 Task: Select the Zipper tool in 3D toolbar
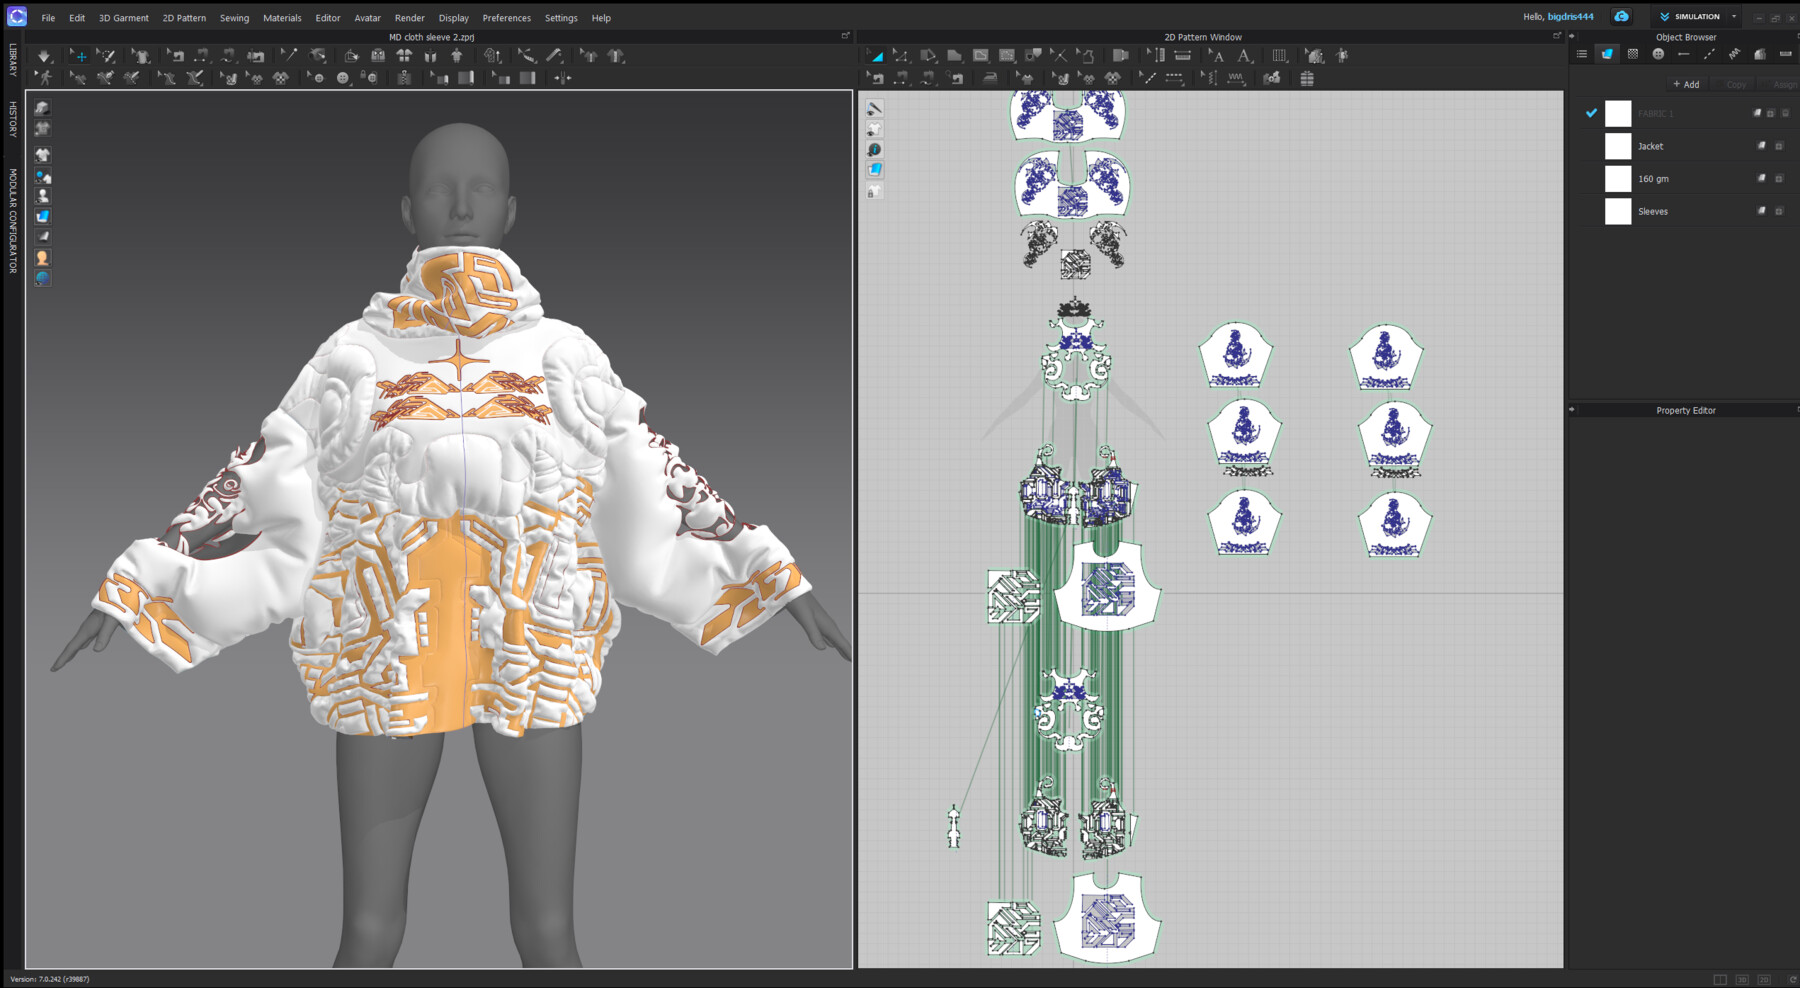tap(405, 78)
